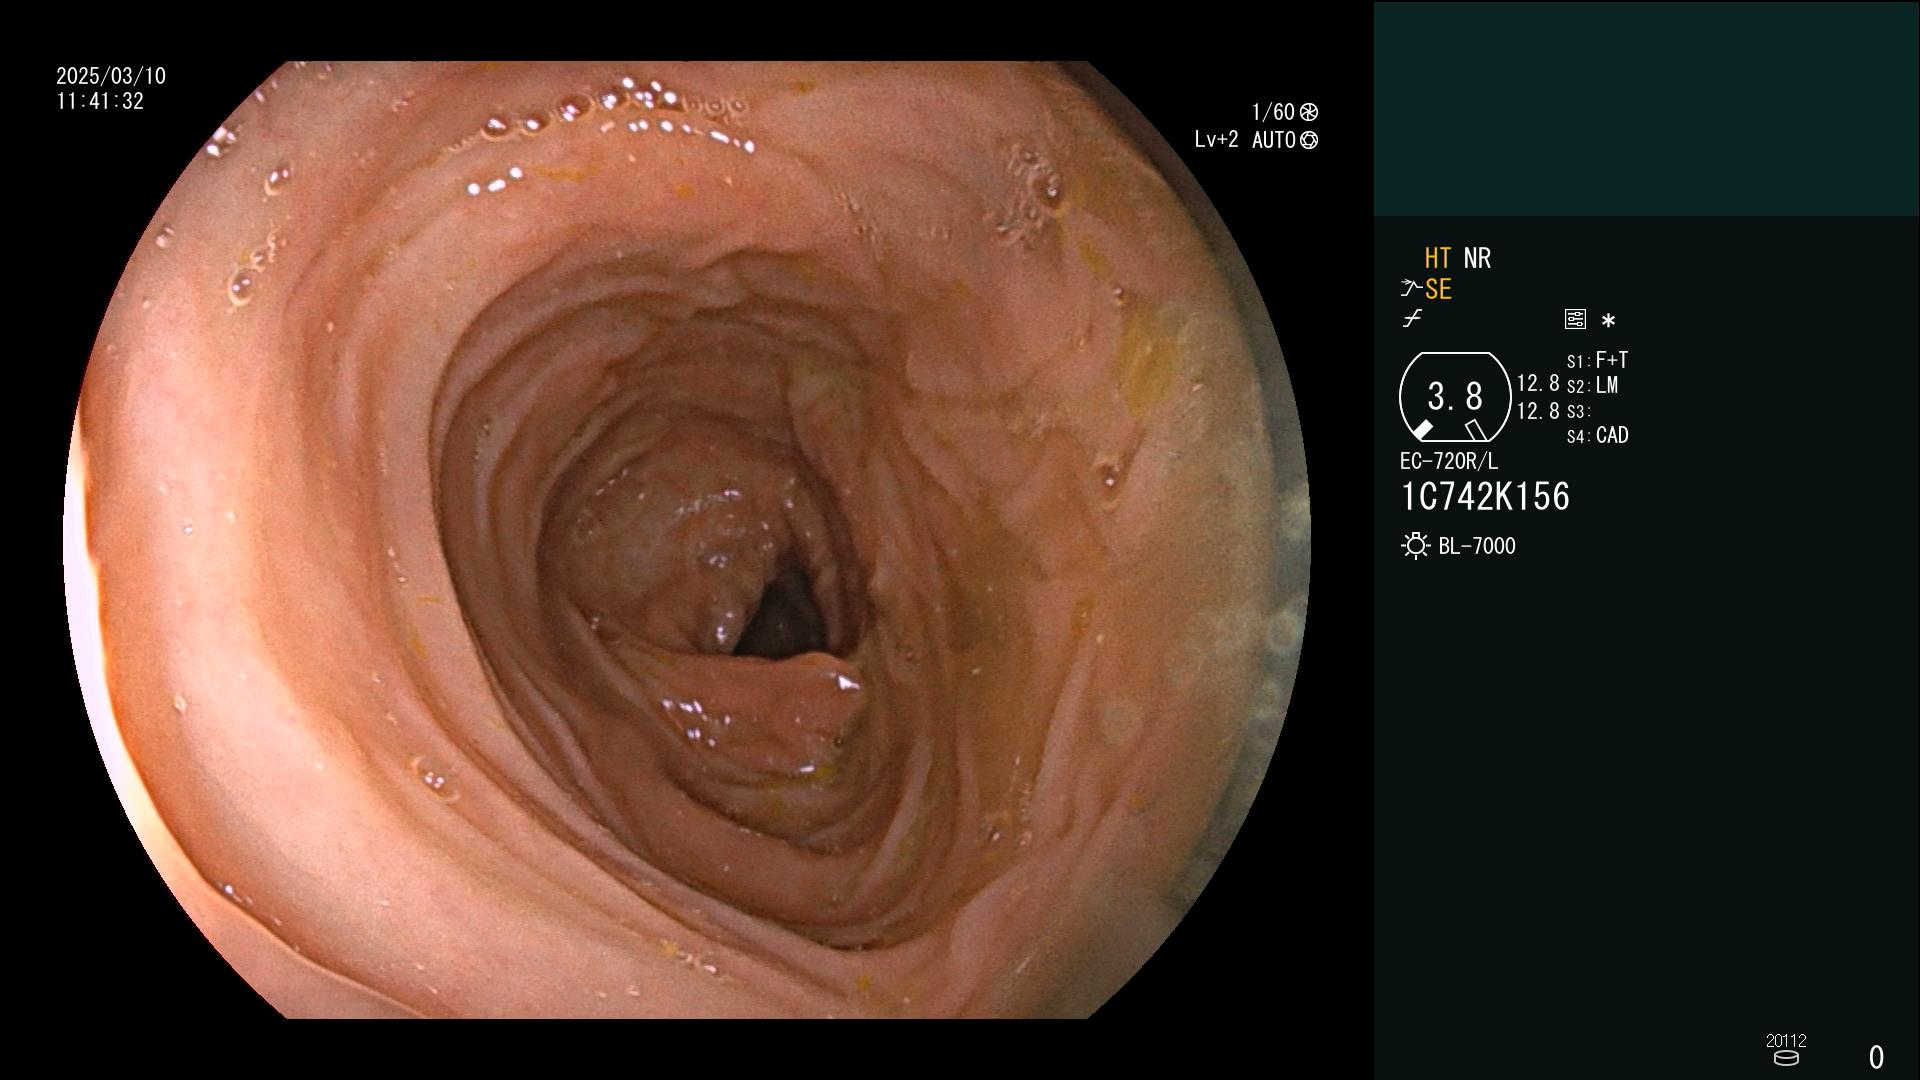Image resolution: width=1920 pixels, height=1080 pixels.
Task: Click the light source lamp icon
Action: pyautogui.click(x=1415, y=546)
